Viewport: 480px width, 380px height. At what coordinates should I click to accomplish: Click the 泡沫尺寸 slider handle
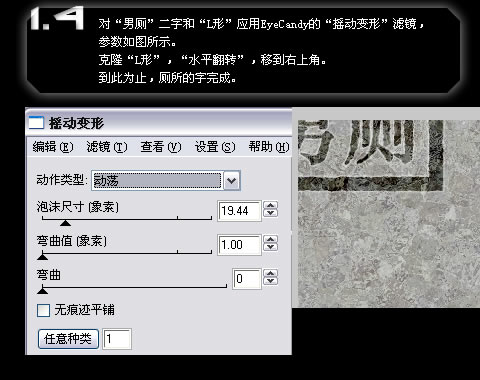click(x=65, y=223)
